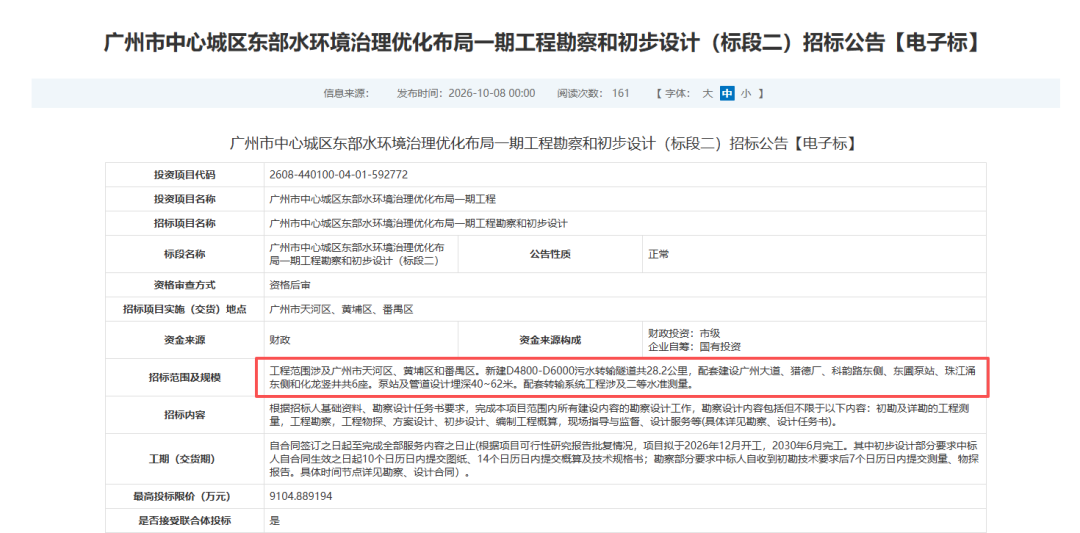This screenshot has height=533, width=1080.
Task: Click the 公告性质 label cell
Action: (550, 254)
